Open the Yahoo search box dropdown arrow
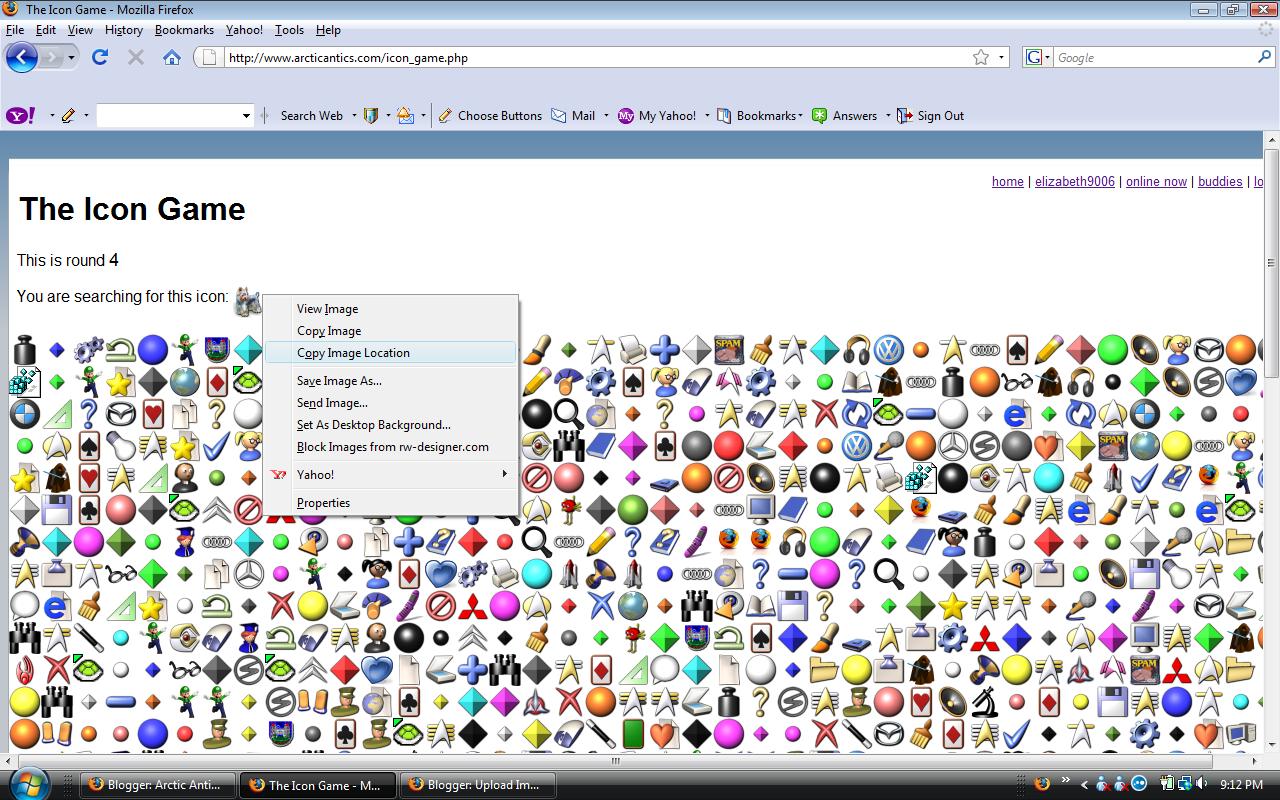The height and width of the screenshot is (800, 1280). pos(246,116)
